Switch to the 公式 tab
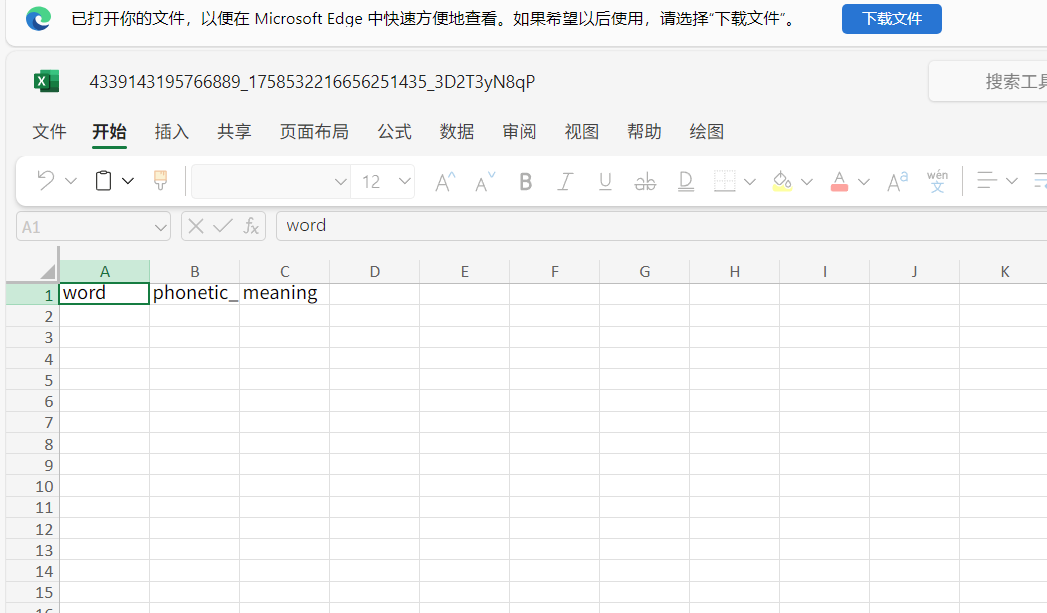 pos(394,132)
